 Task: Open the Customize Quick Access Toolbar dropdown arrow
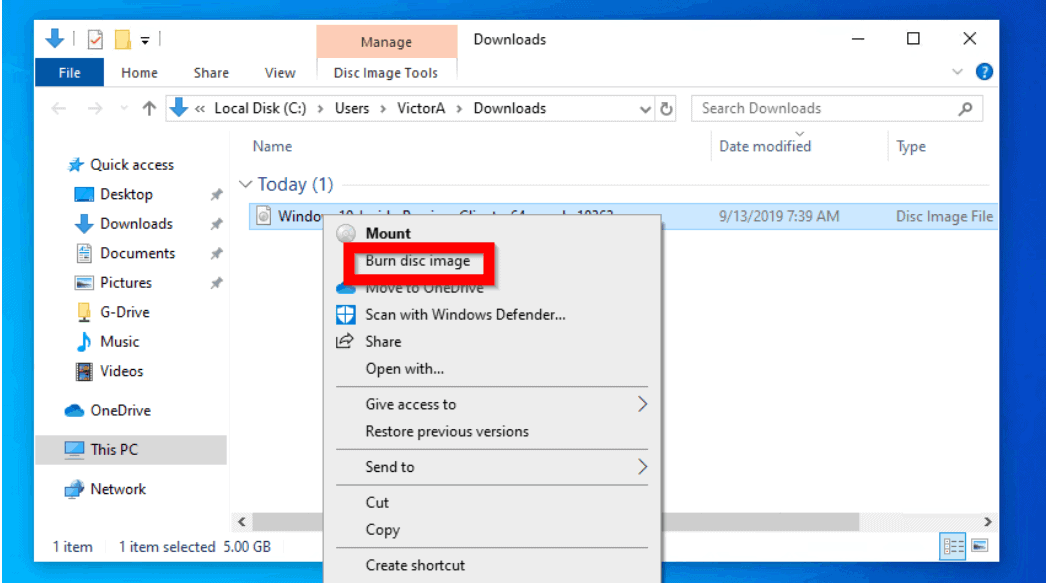point(145,41)
